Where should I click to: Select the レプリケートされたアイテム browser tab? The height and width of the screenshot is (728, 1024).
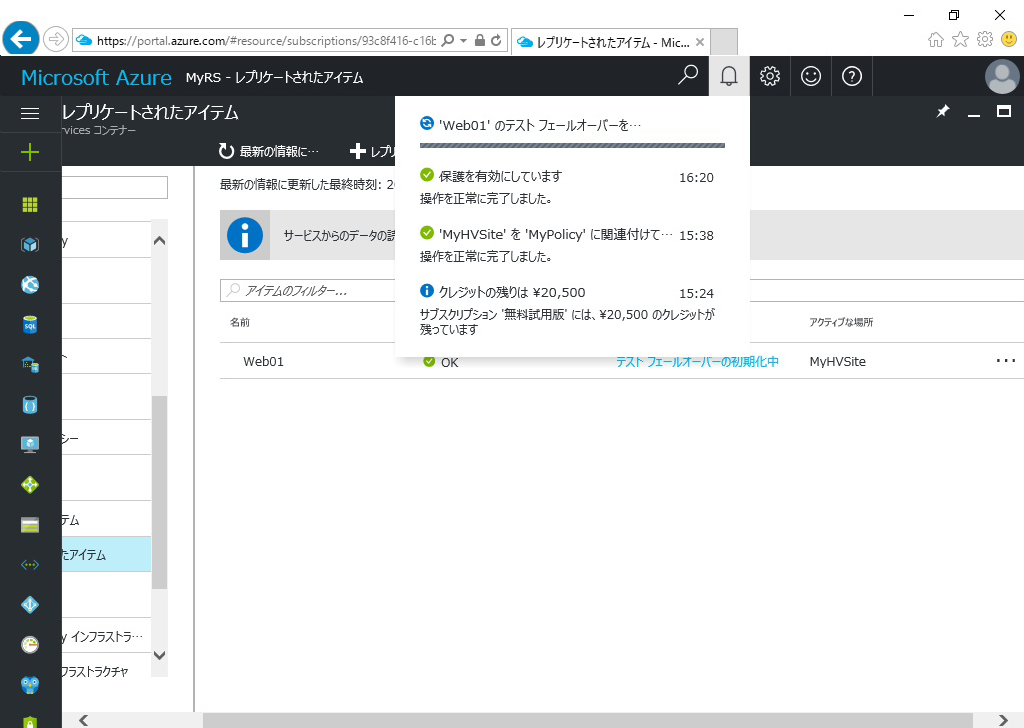(x=610, y=42)
